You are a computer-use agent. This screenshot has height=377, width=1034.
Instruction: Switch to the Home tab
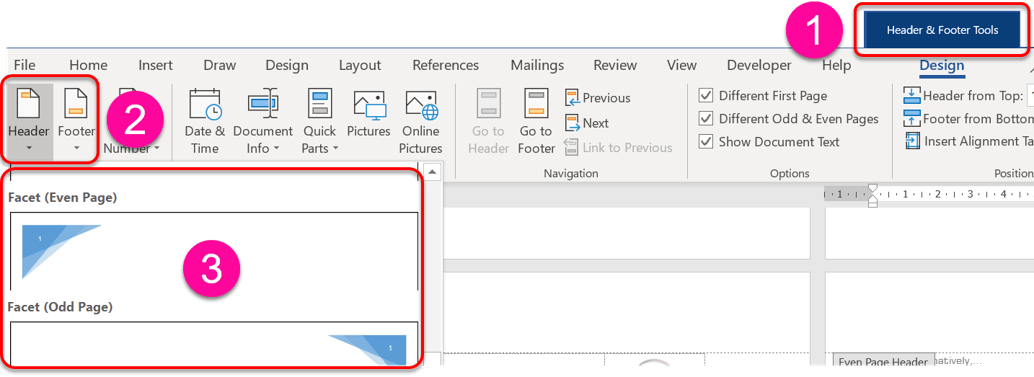click(x=88, y=65)
